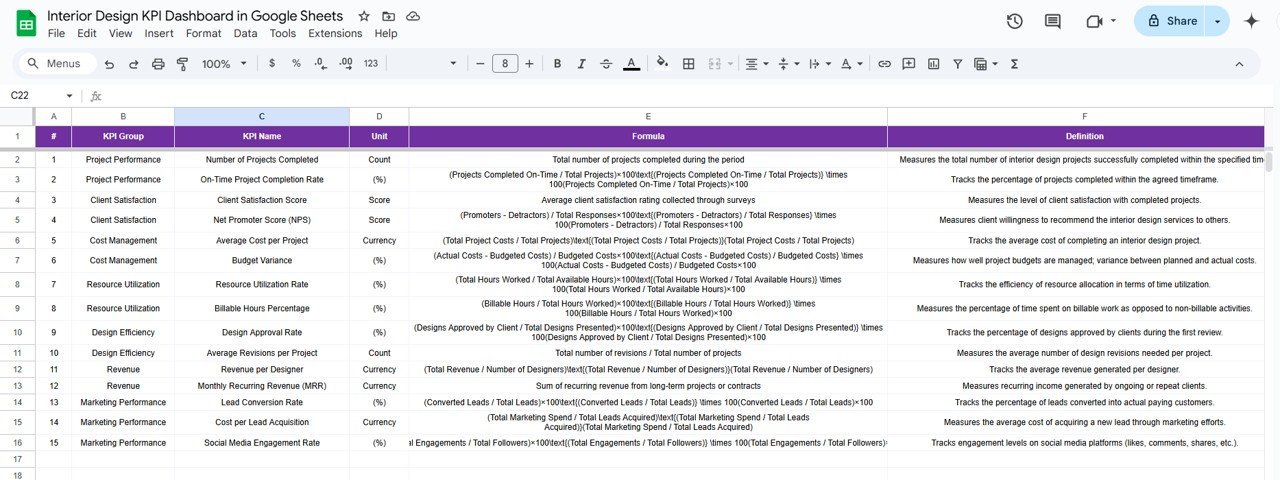
Task: Click the Google Sheets home logo
Action: [26, 23]
